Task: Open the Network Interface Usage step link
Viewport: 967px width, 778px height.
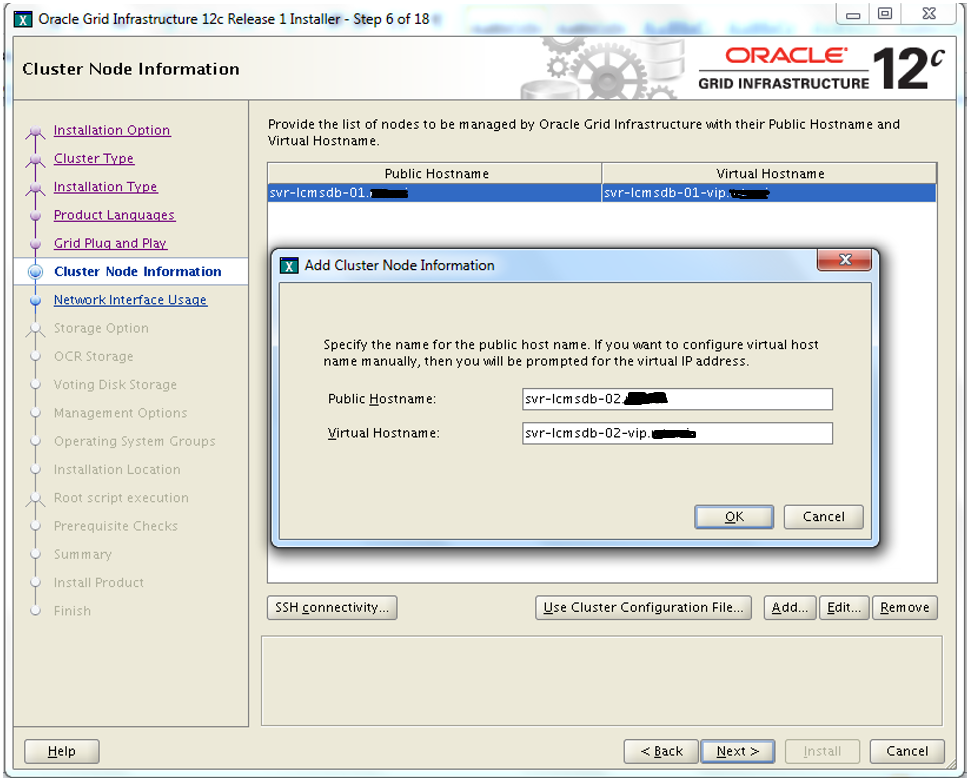Action: point(130,300)
